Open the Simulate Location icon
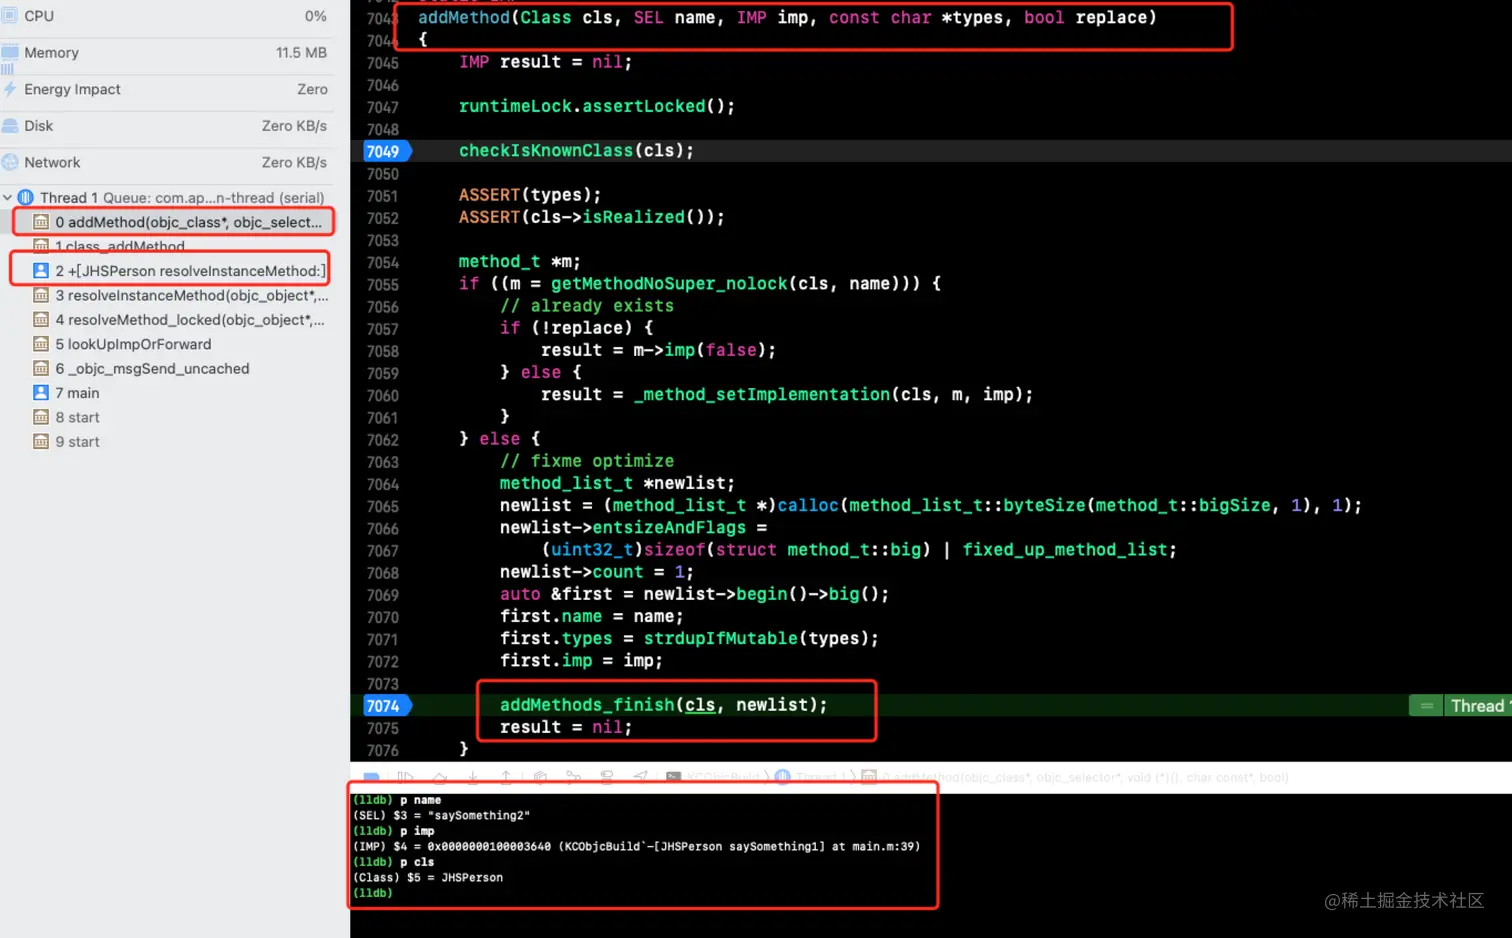Screen dimensions: 1512x938 pyautogui.click(x=640, y=777)
